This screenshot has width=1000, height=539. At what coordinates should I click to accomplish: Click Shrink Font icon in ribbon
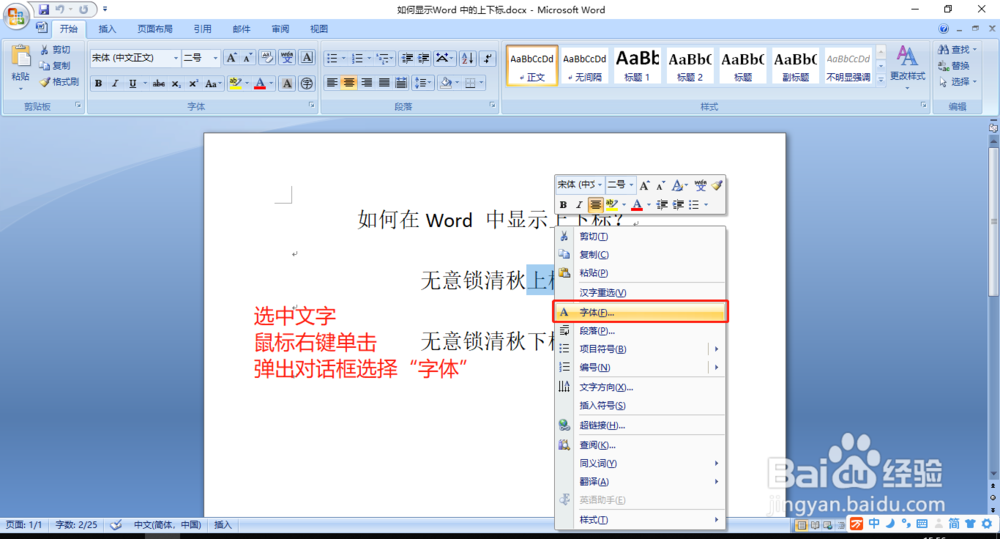click(x=247, y=58)
